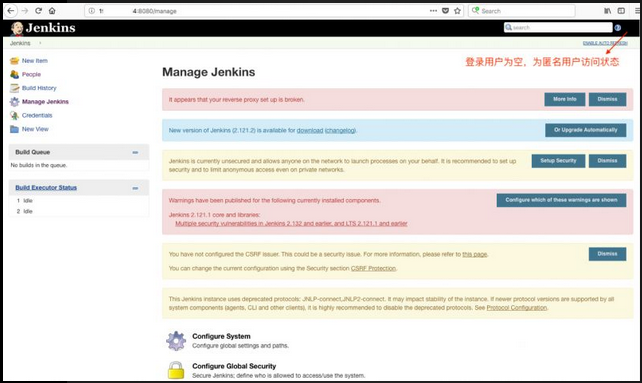Screen dimensions: 642x383
Task: Expand the Jenkins breadcrumb arrow
Action: [x=40, y=43]
